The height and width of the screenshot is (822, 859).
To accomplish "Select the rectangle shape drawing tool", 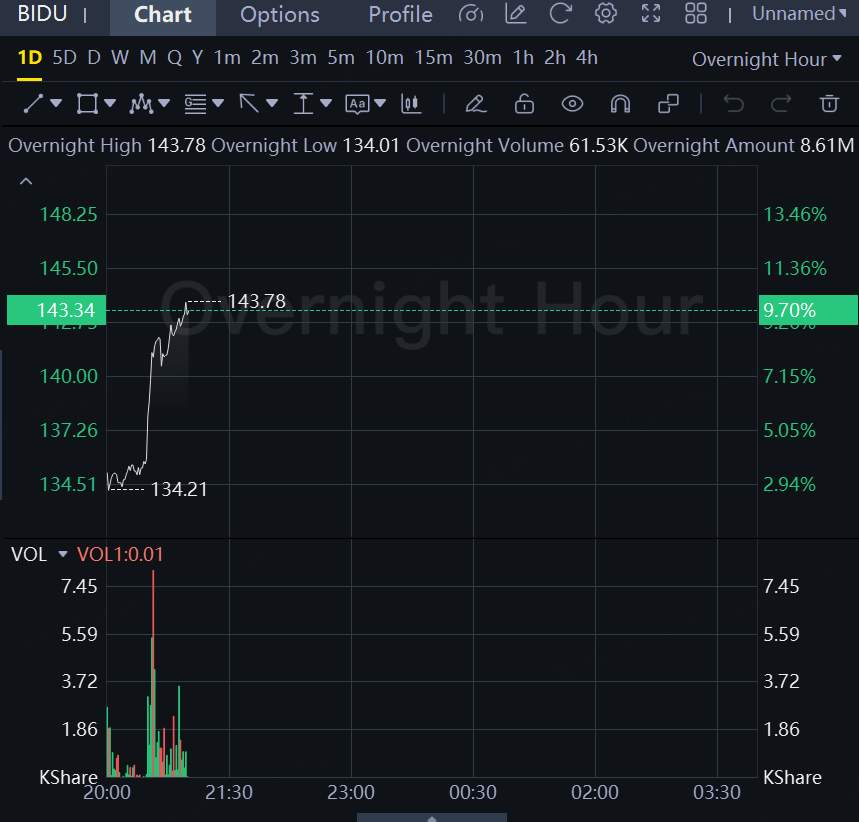I will (x=87, y=104).
